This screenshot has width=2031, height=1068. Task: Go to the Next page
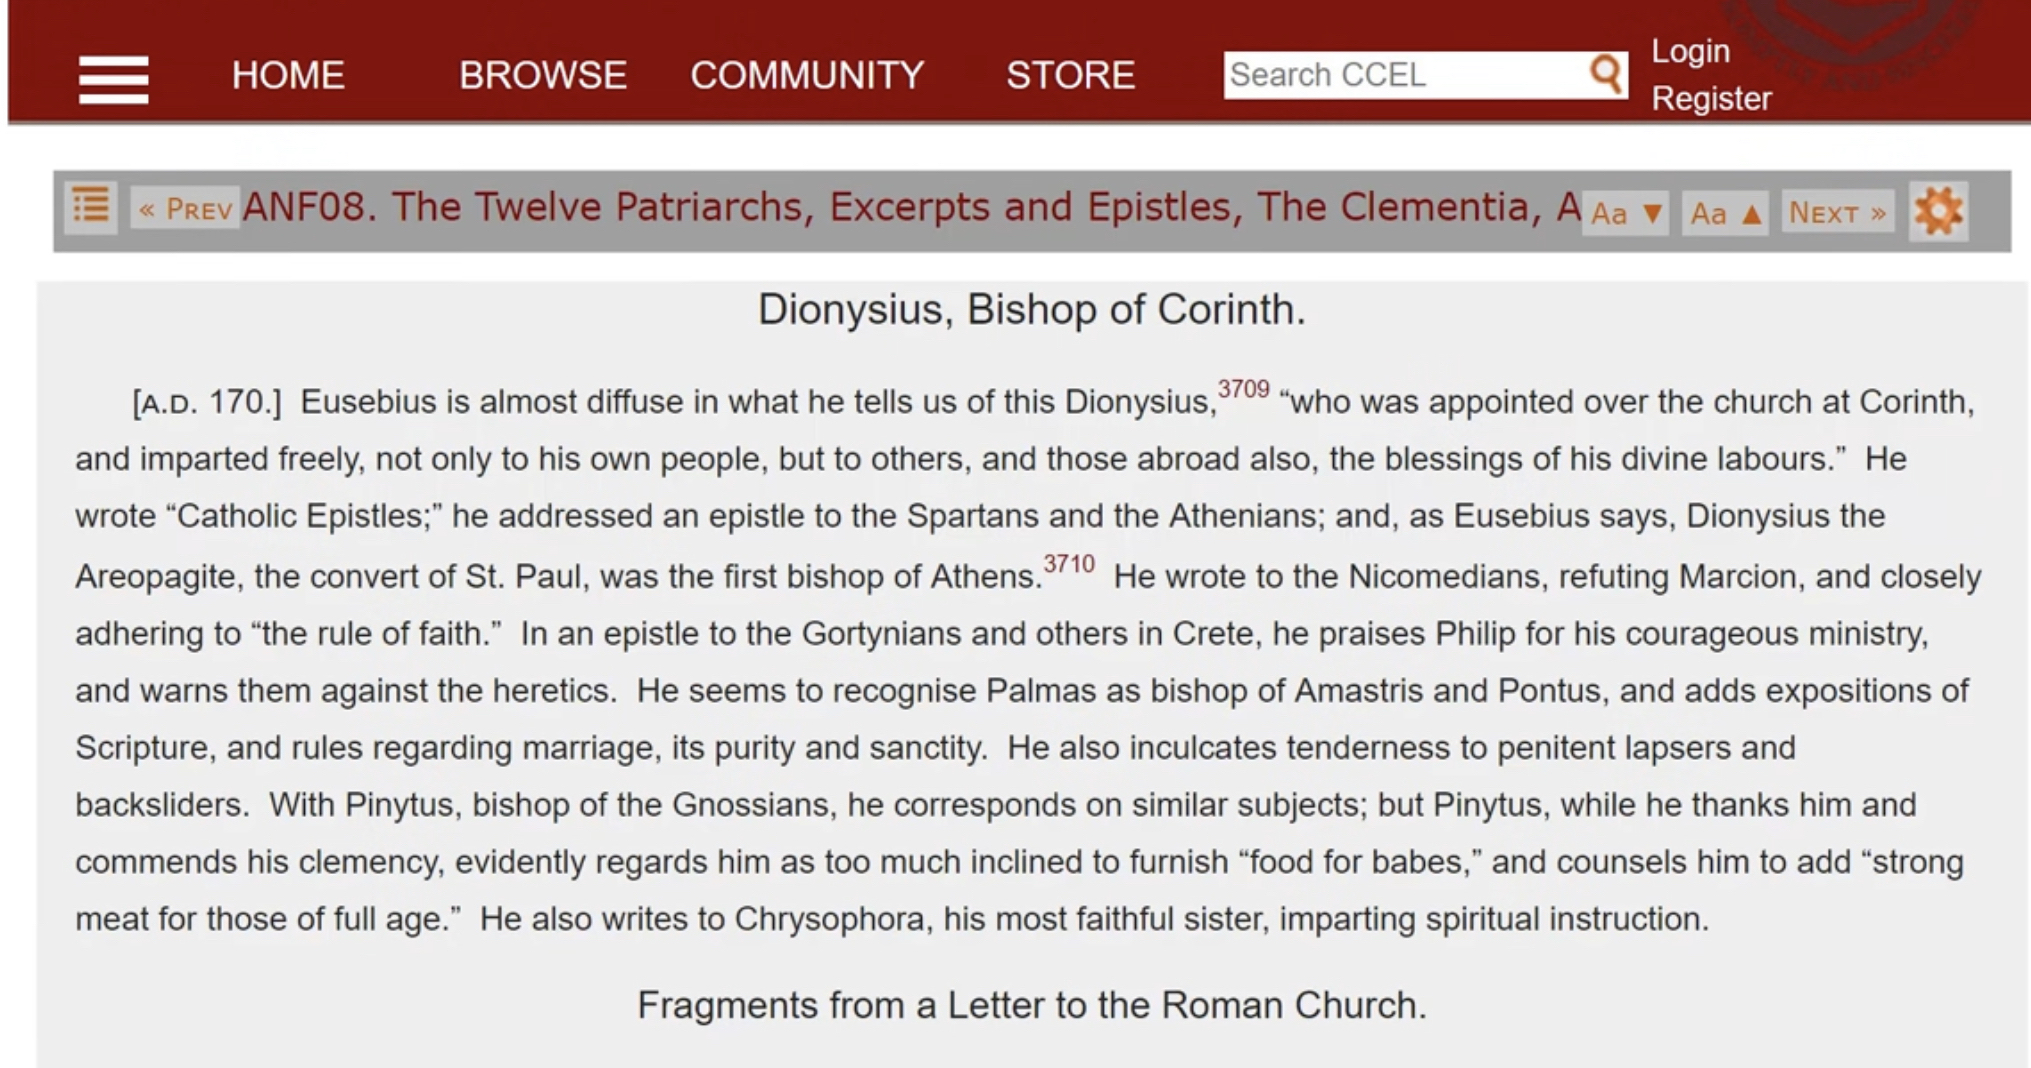1837,213
